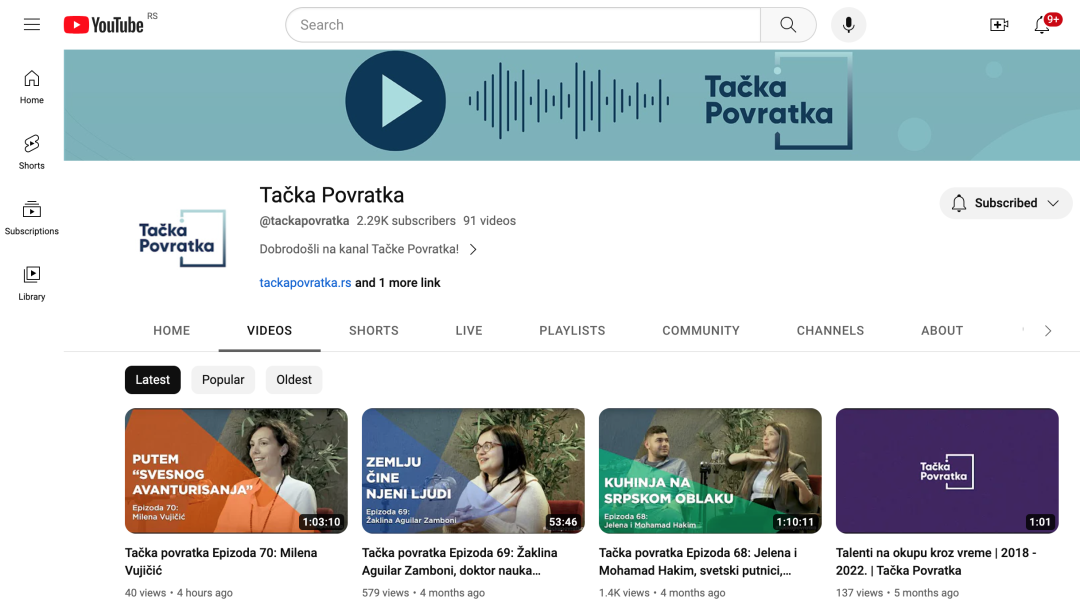The height and width of the screenshot is (604, 1080).
Task: Open Epizoda 68 Kuhinja na srpskom oblaku thumbnail
Action: pyautogui.click(x=710, y=471)
